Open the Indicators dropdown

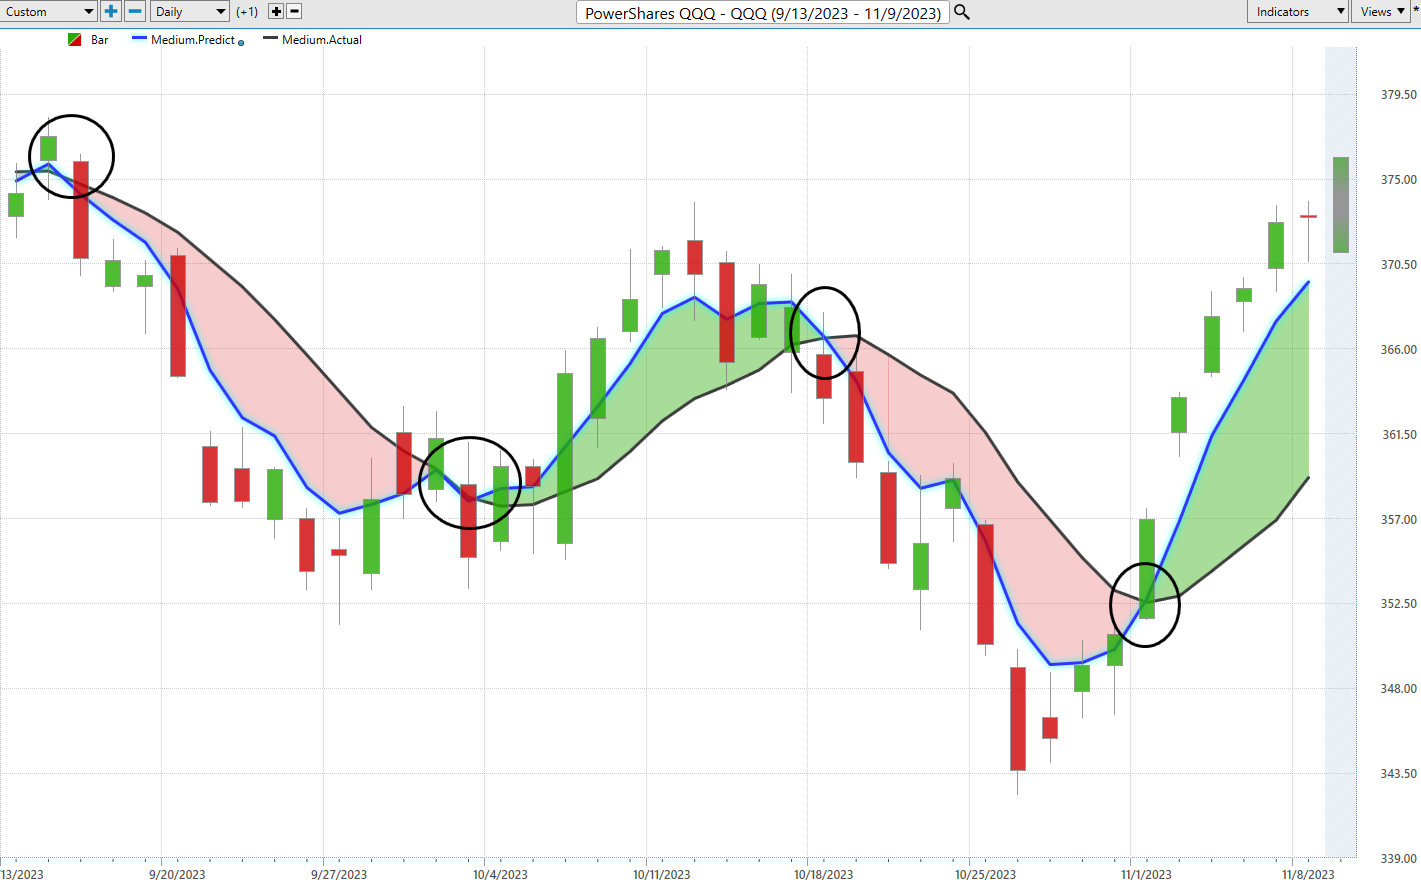pyautogui.click(x=1298, y=12)
